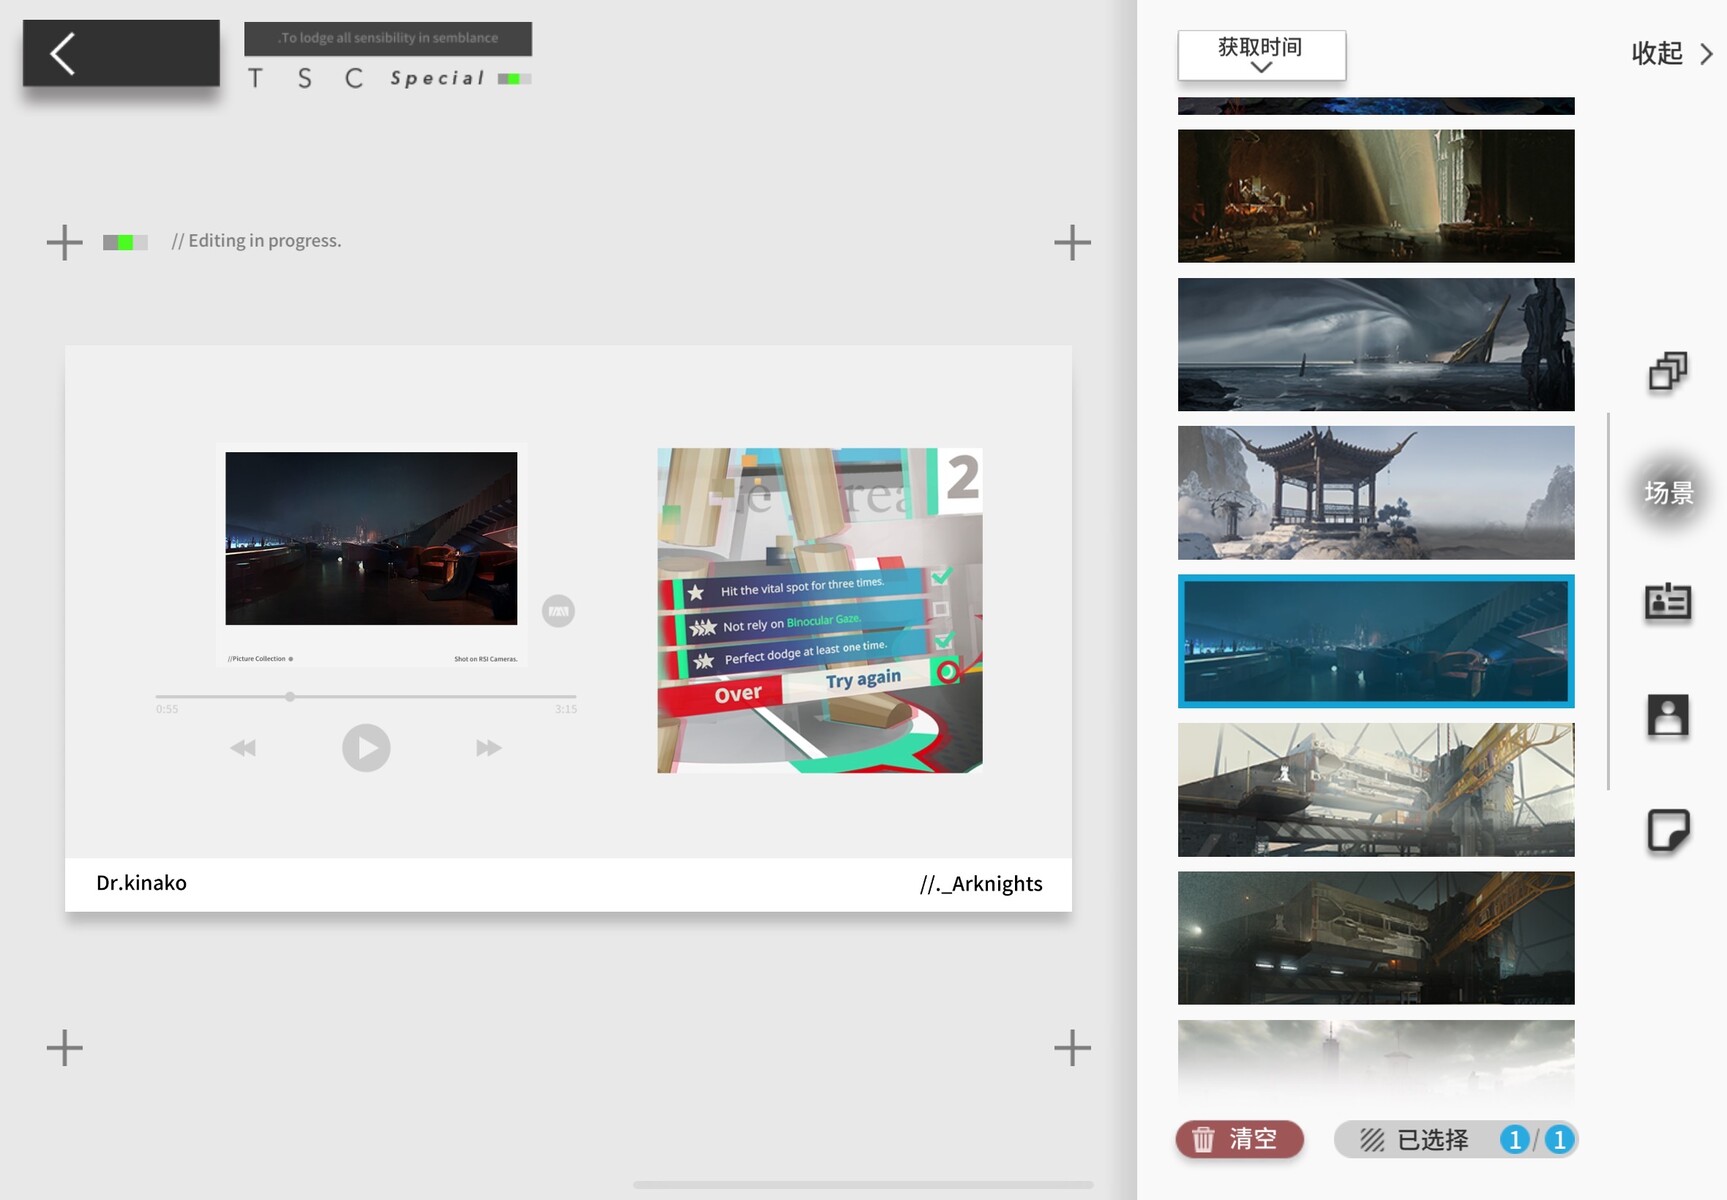The image size is (1727, 1200).
Task: Click the bottom-left plus icon
Action: pos(65,1048)
